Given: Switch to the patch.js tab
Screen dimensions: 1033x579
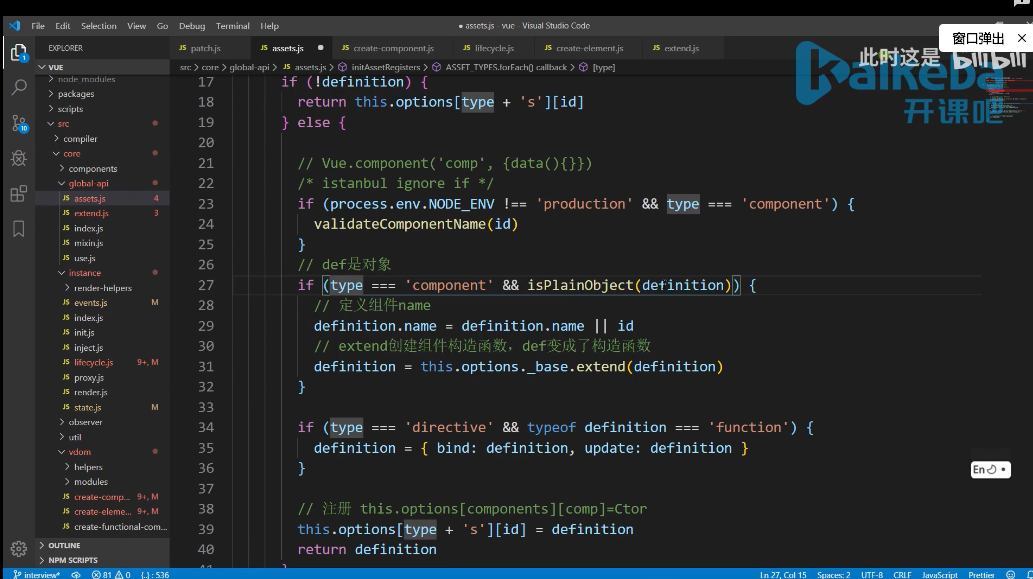Looking at the screenshot, I should pos(210,48).
